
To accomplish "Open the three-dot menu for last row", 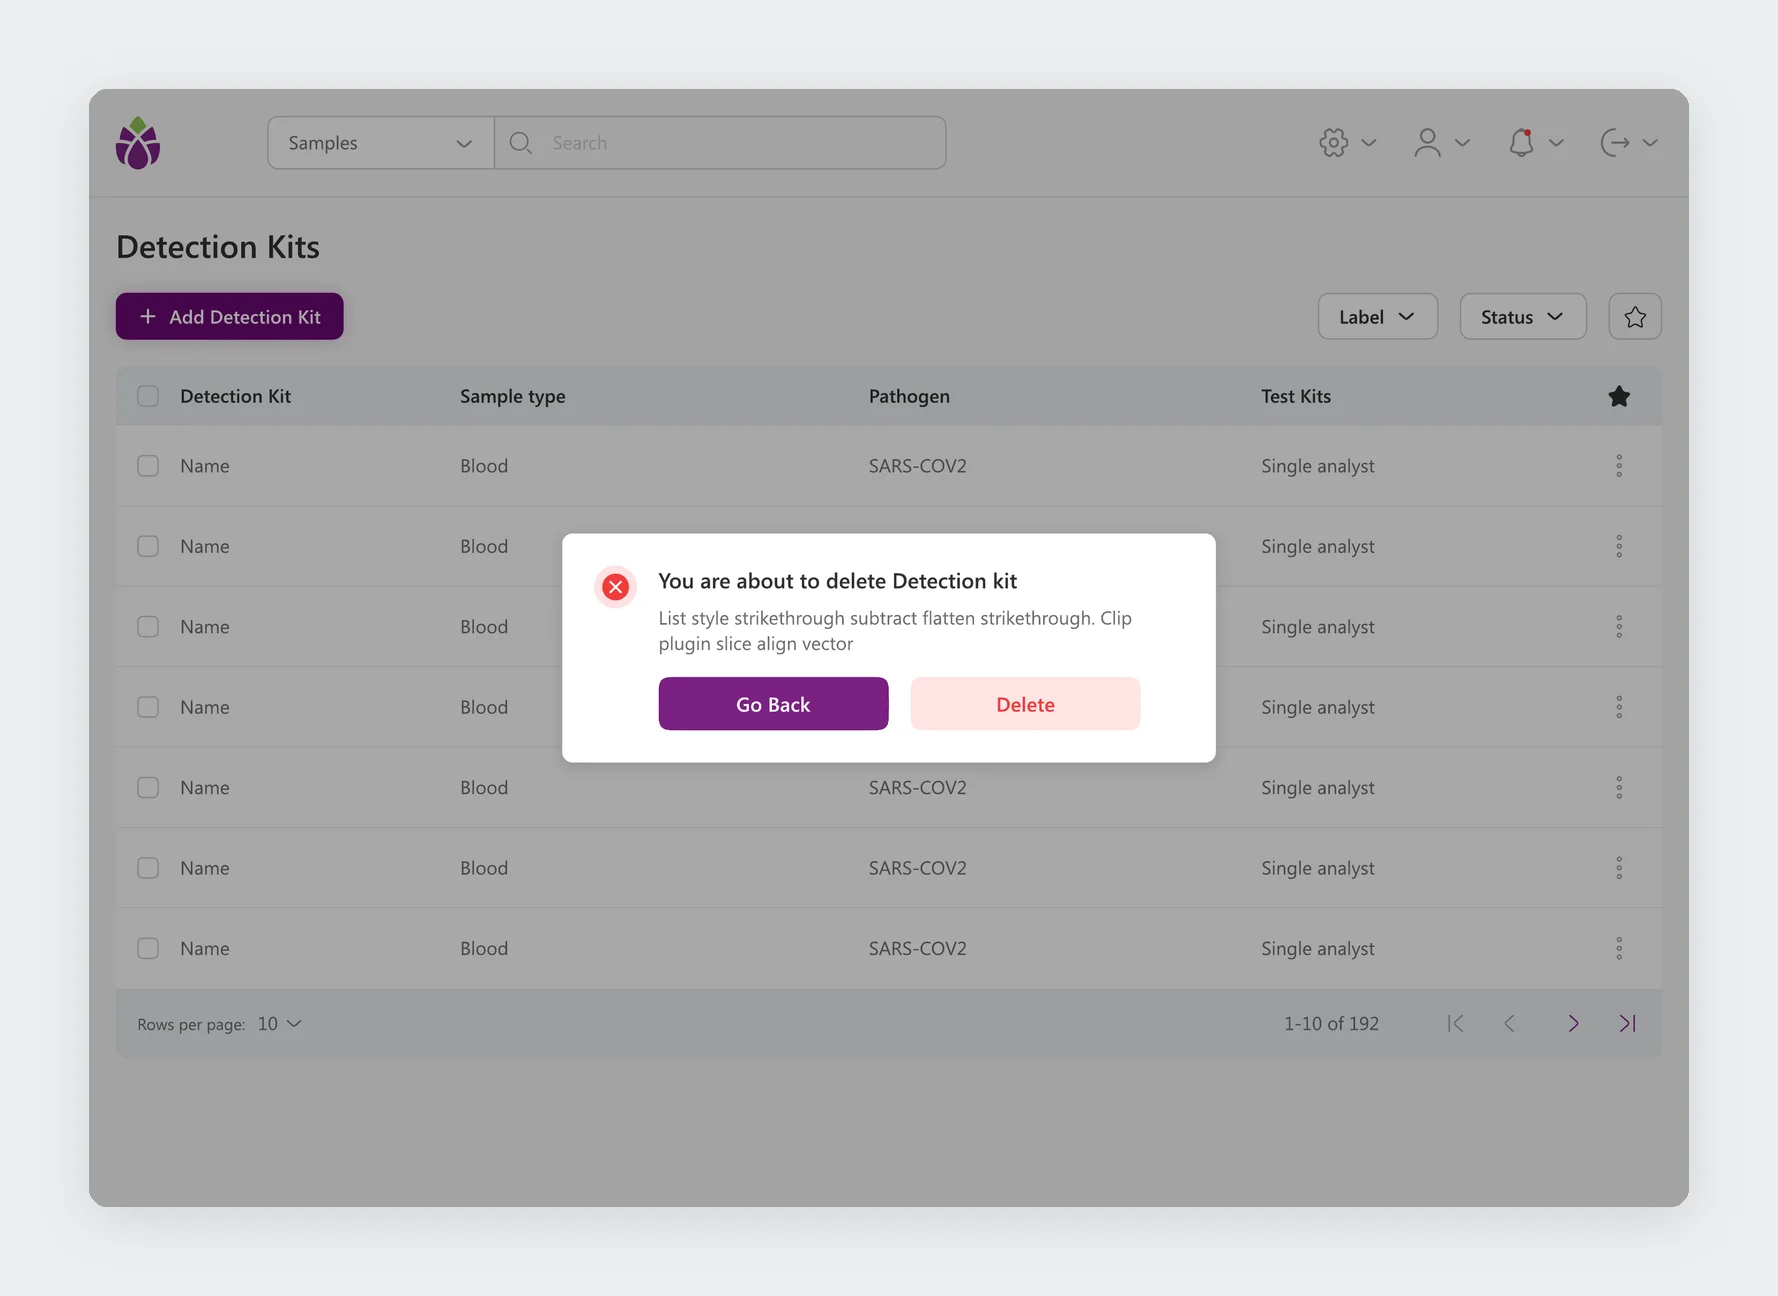I will 1619,949.
